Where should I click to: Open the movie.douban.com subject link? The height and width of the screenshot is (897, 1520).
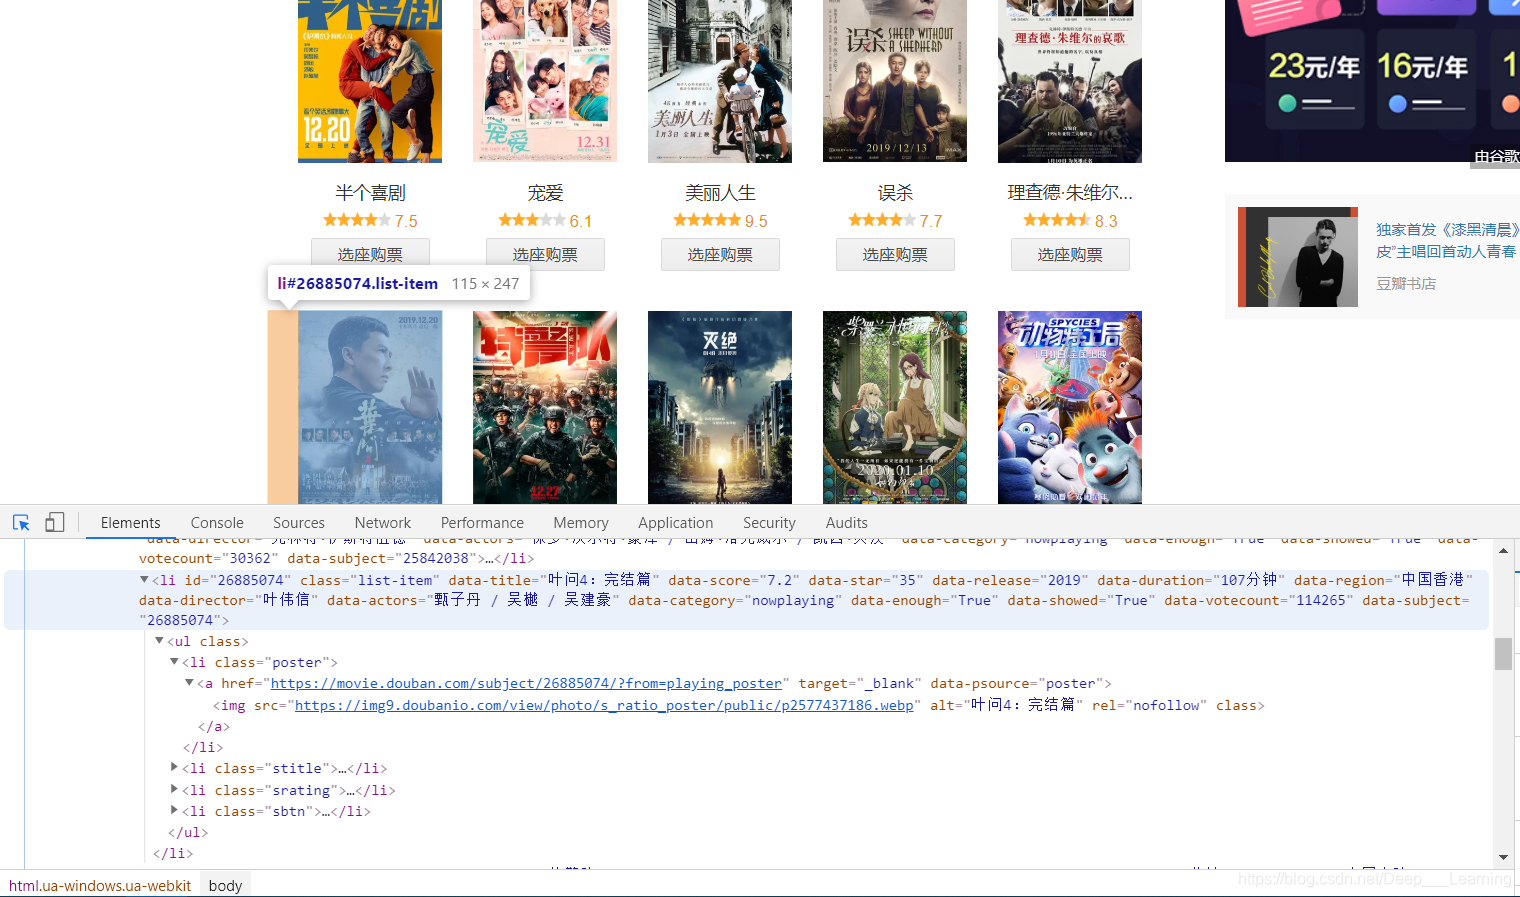click(x=527, y=683)
